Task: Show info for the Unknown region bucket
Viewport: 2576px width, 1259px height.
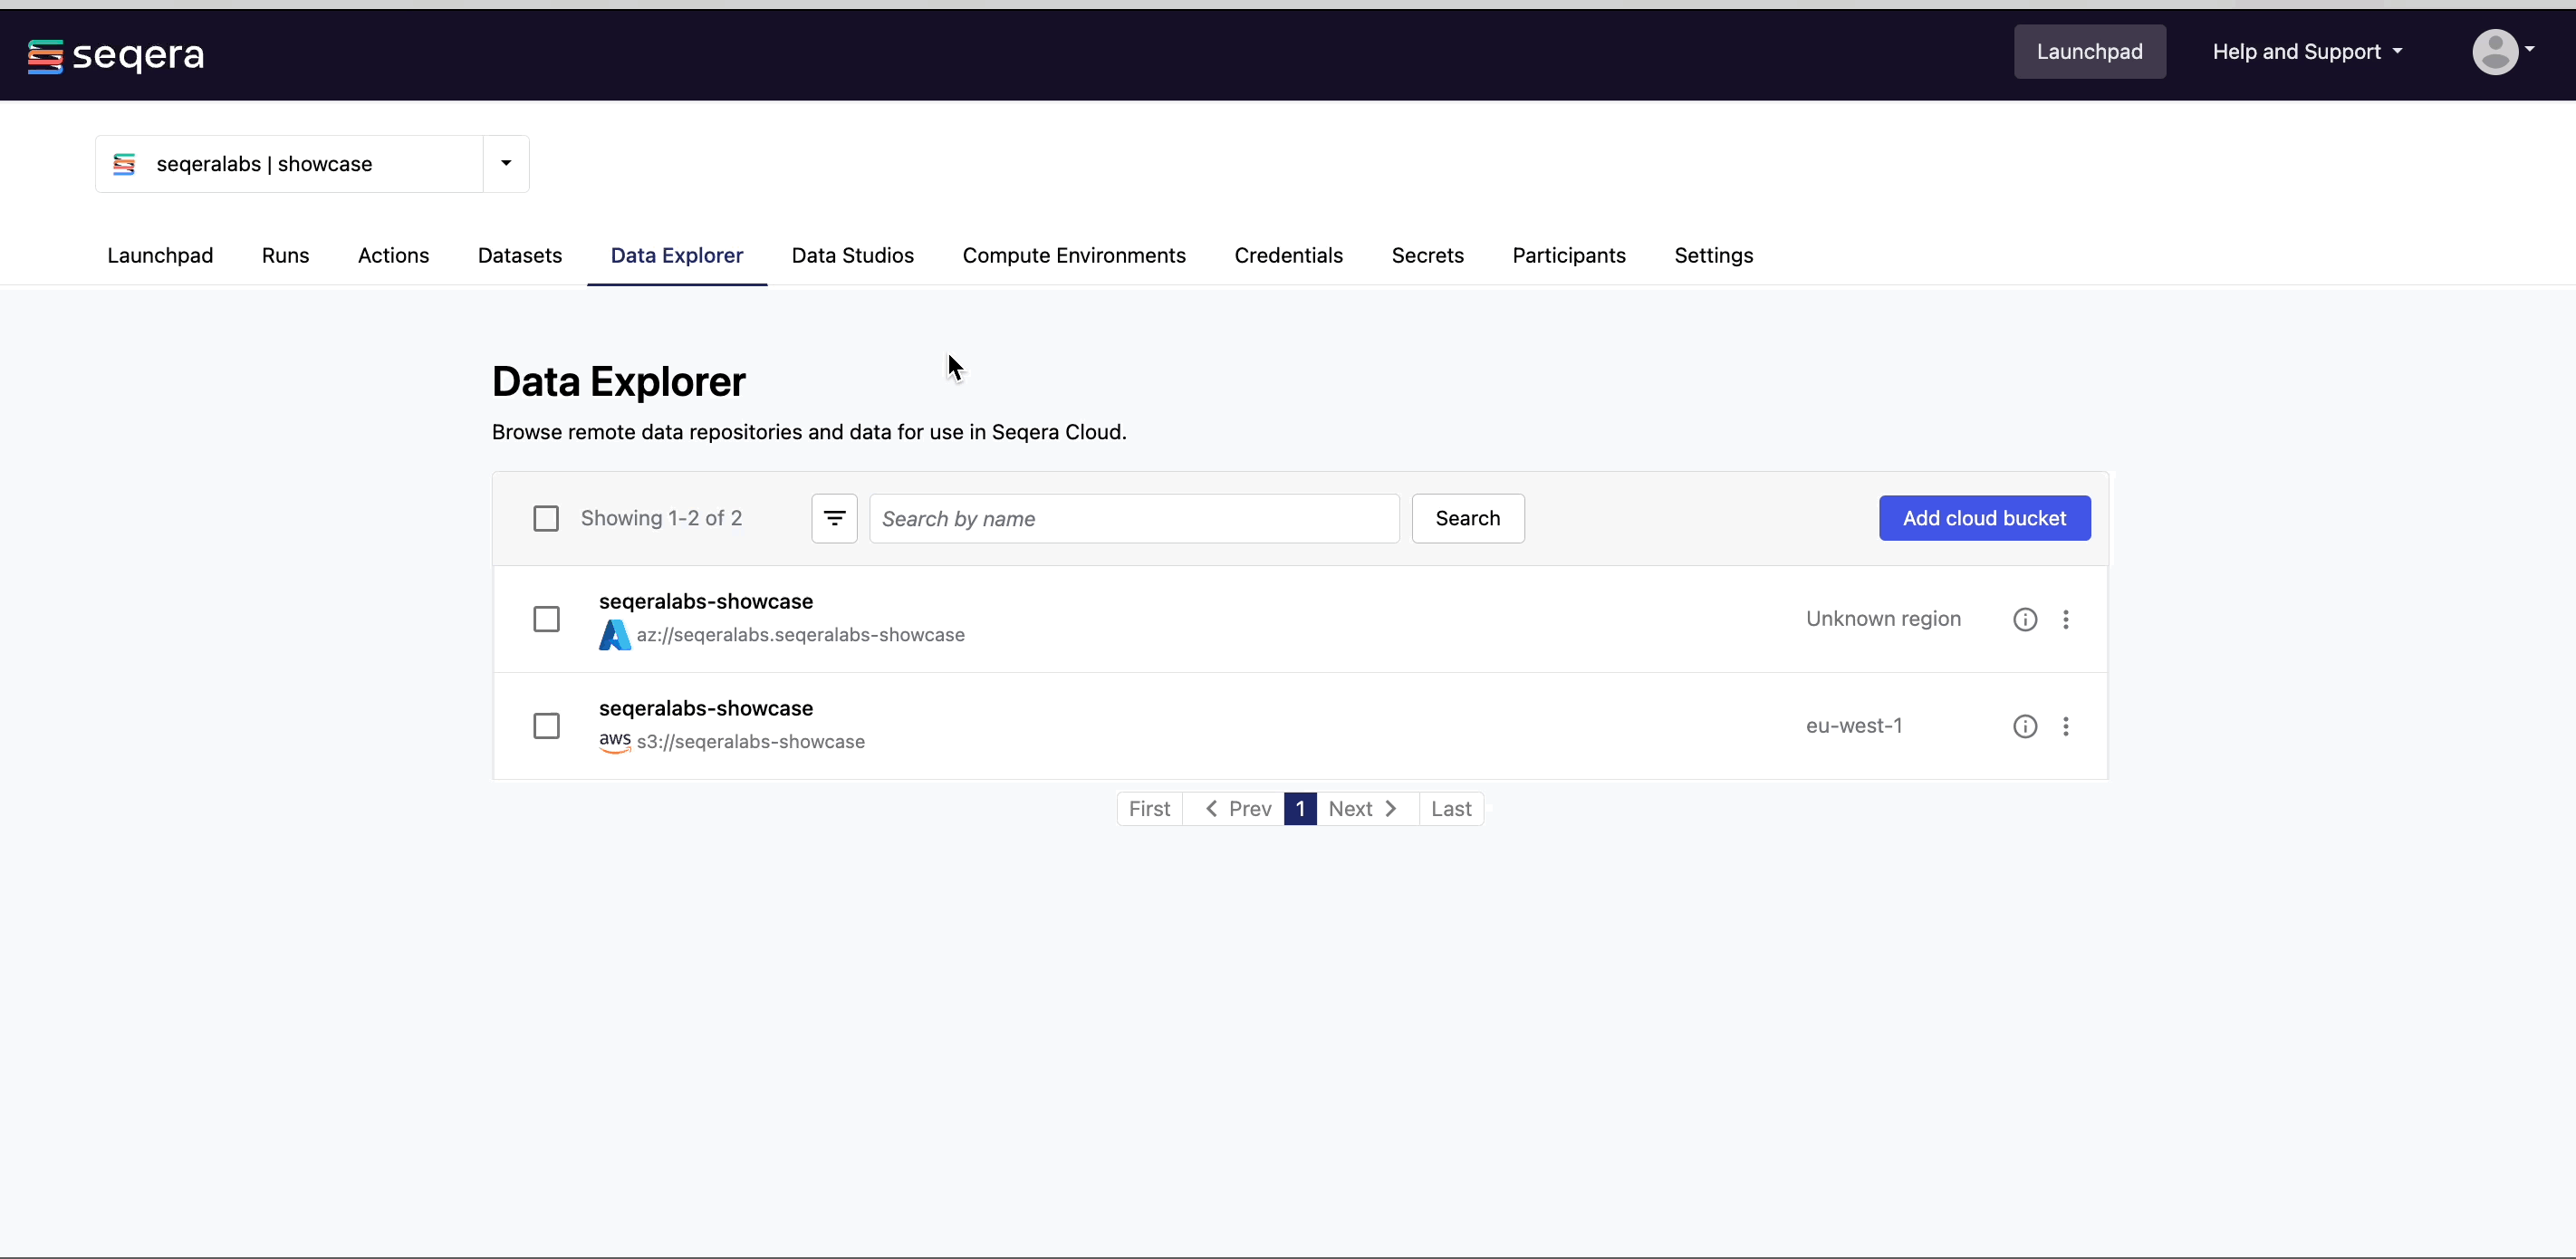Action: point(2025,619)
